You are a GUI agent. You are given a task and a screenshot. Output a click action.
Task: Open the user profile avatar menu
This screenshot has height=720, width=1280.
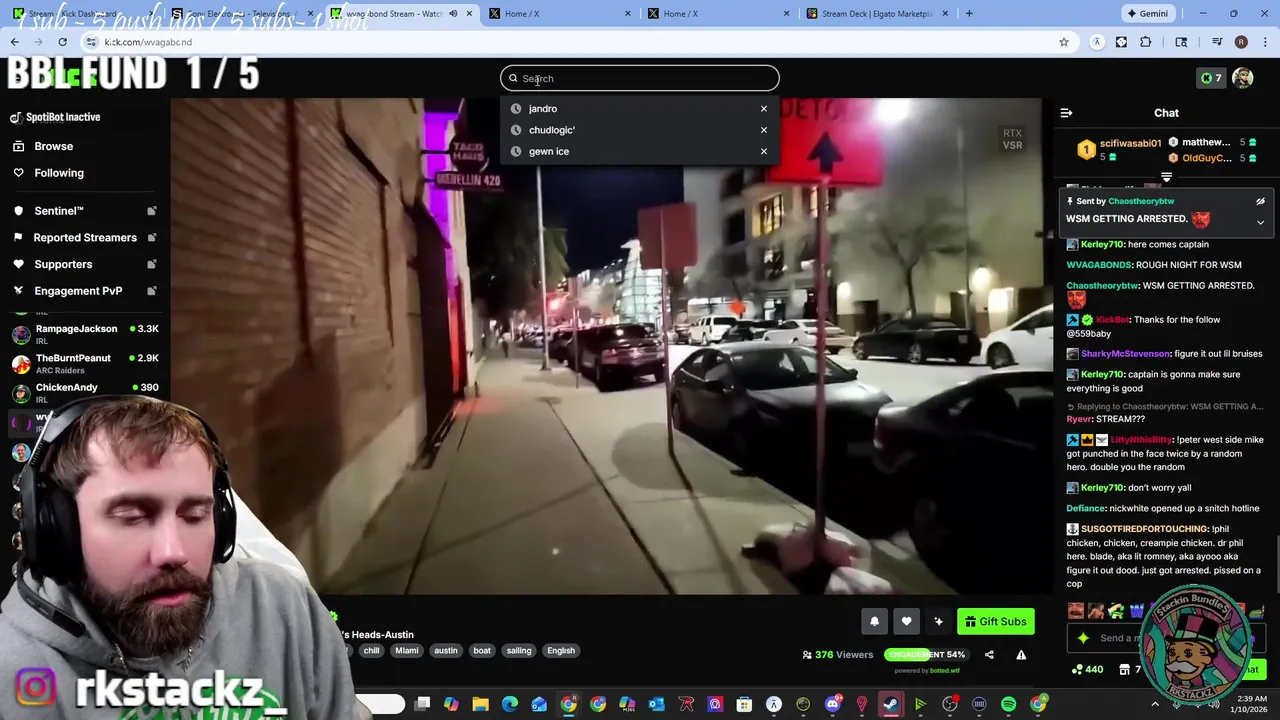pyautogui.click(x=1242, y=78)
